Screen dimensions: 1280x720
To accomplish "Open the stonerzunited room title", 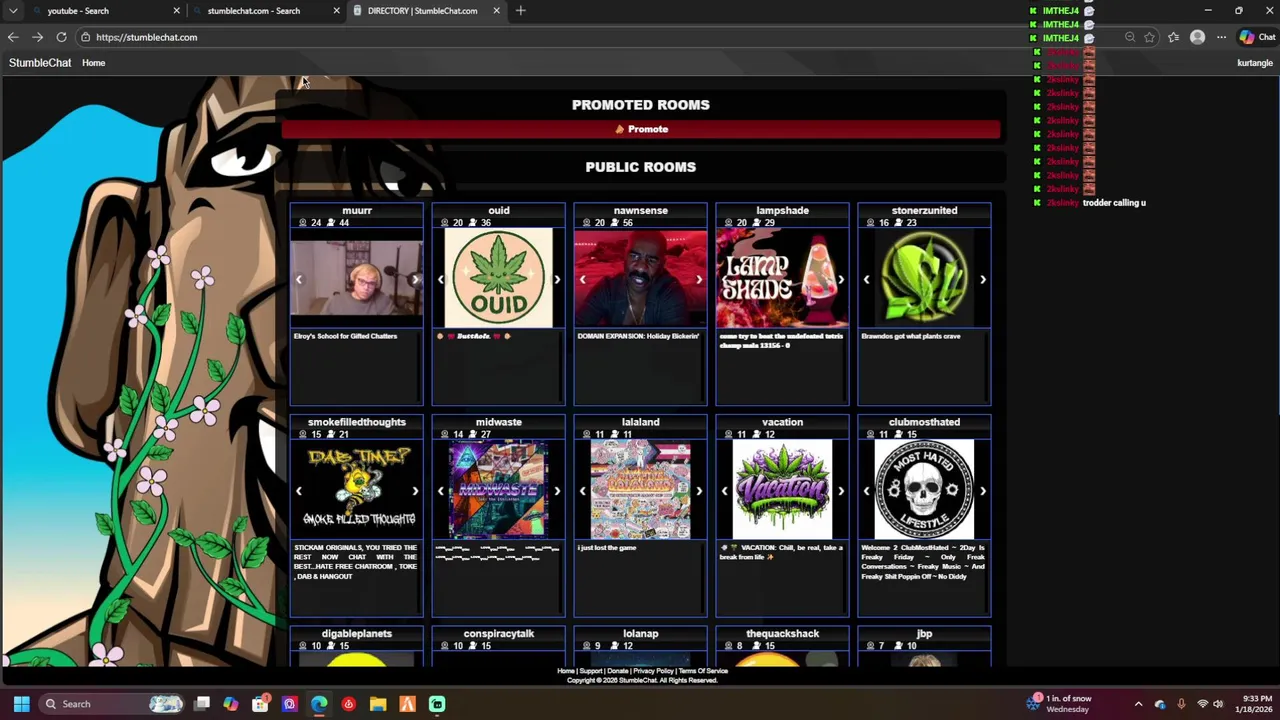I will point(925,210).
